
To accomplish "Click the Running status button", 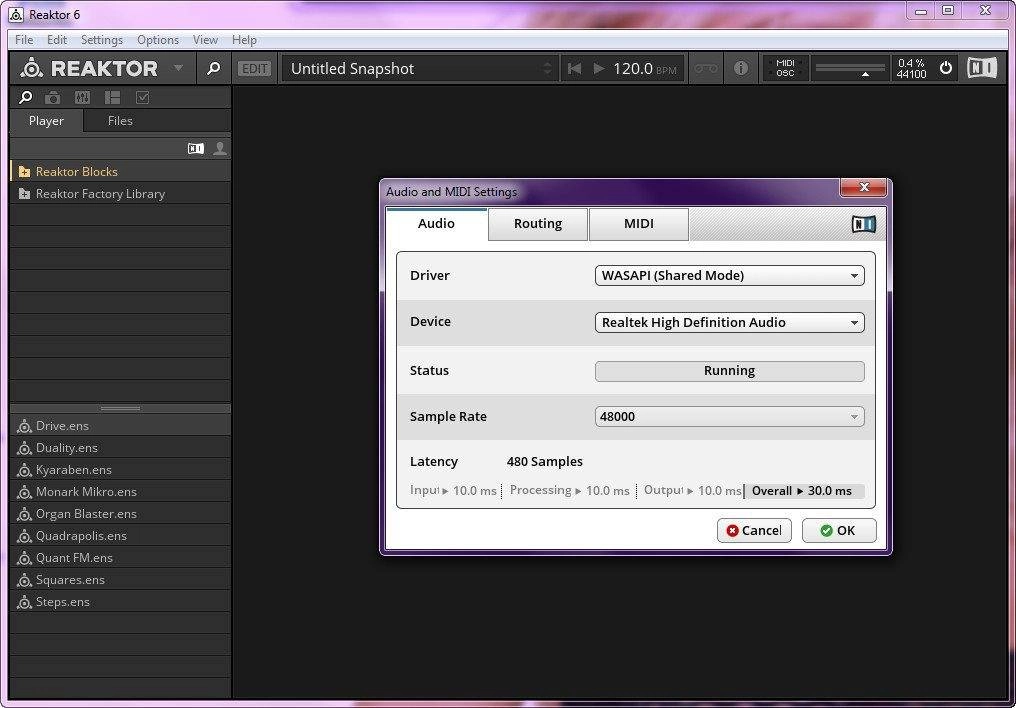I will coord(730,371).
